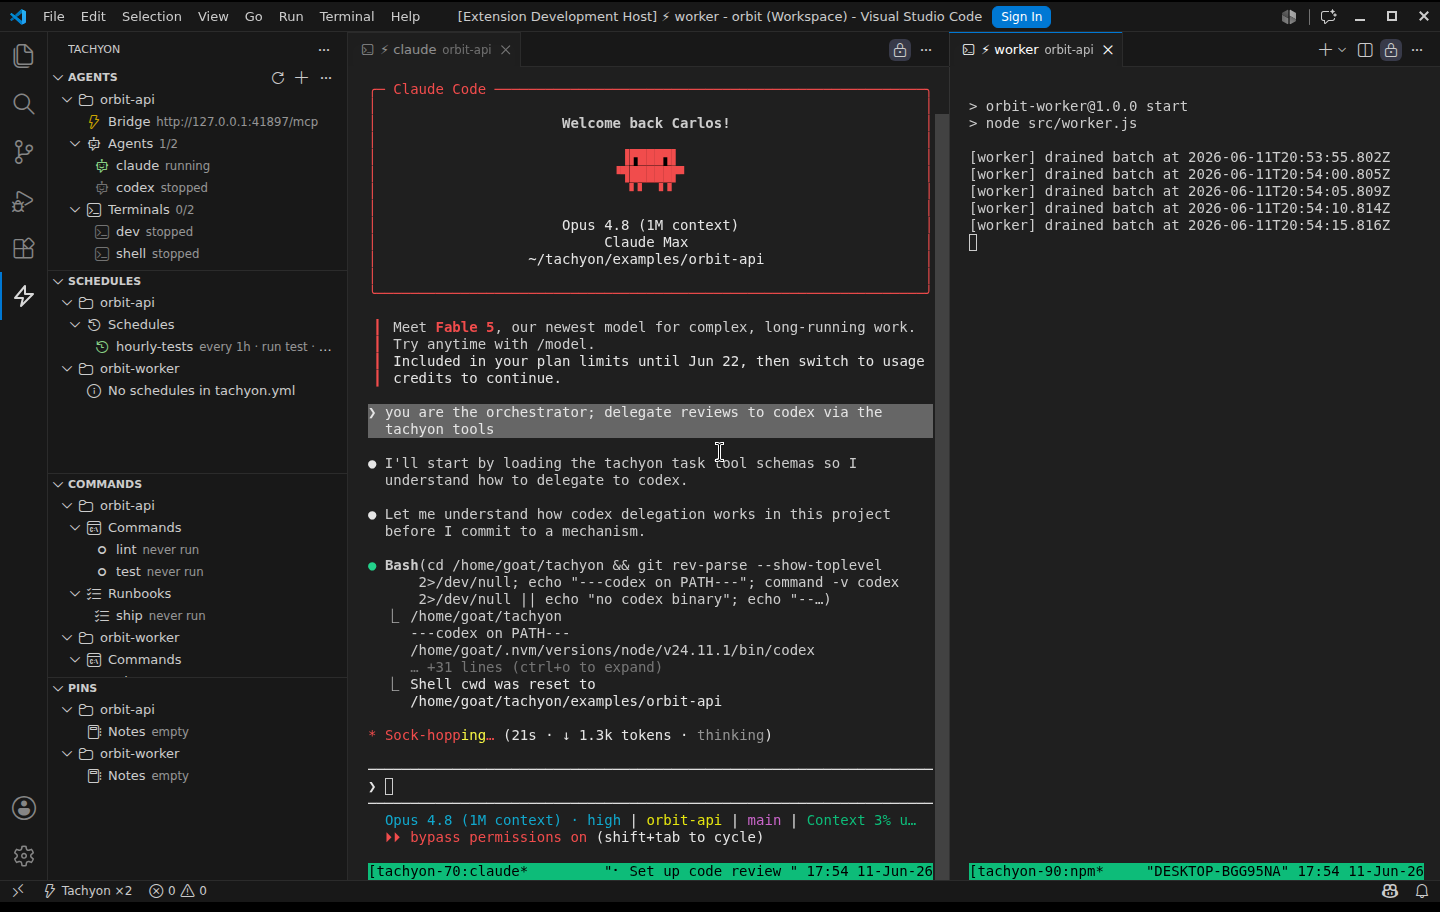The image size is (1440, 912).
Task: Toggle the lock on the worker editor group
Action: tap(1391, 50)
